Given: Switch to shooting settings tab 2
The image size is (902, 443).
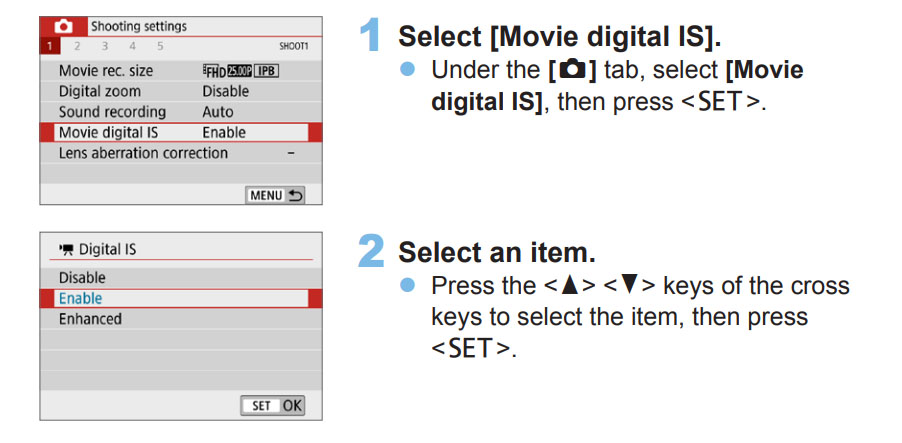Looking at the screenshot, I should (75, 46).
